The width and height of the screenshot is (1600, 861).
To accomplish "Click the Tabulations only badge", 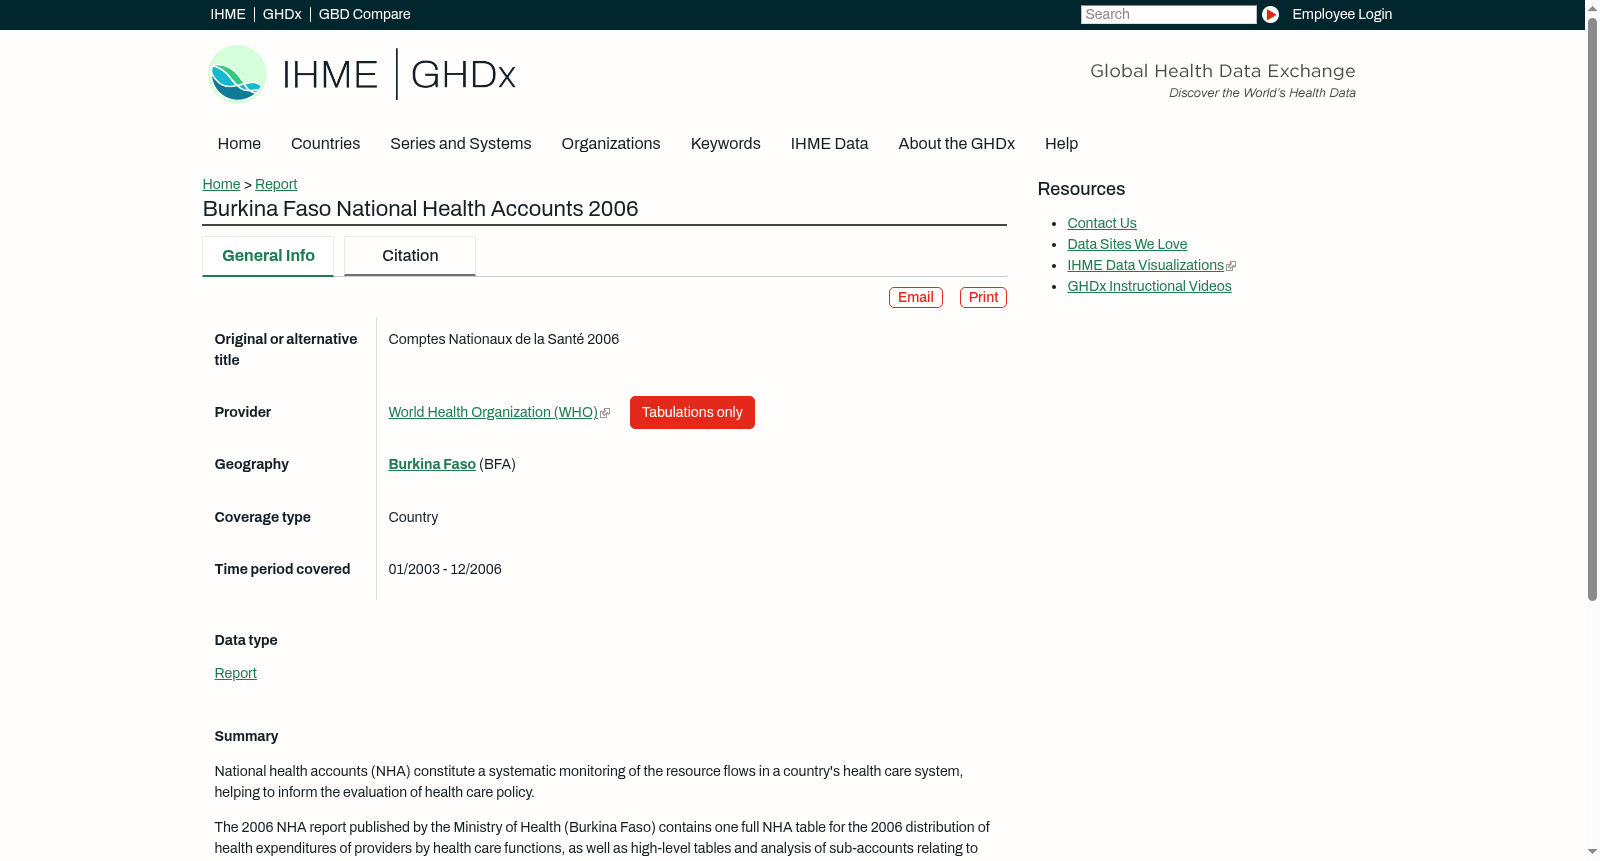I will pos(692,412).
